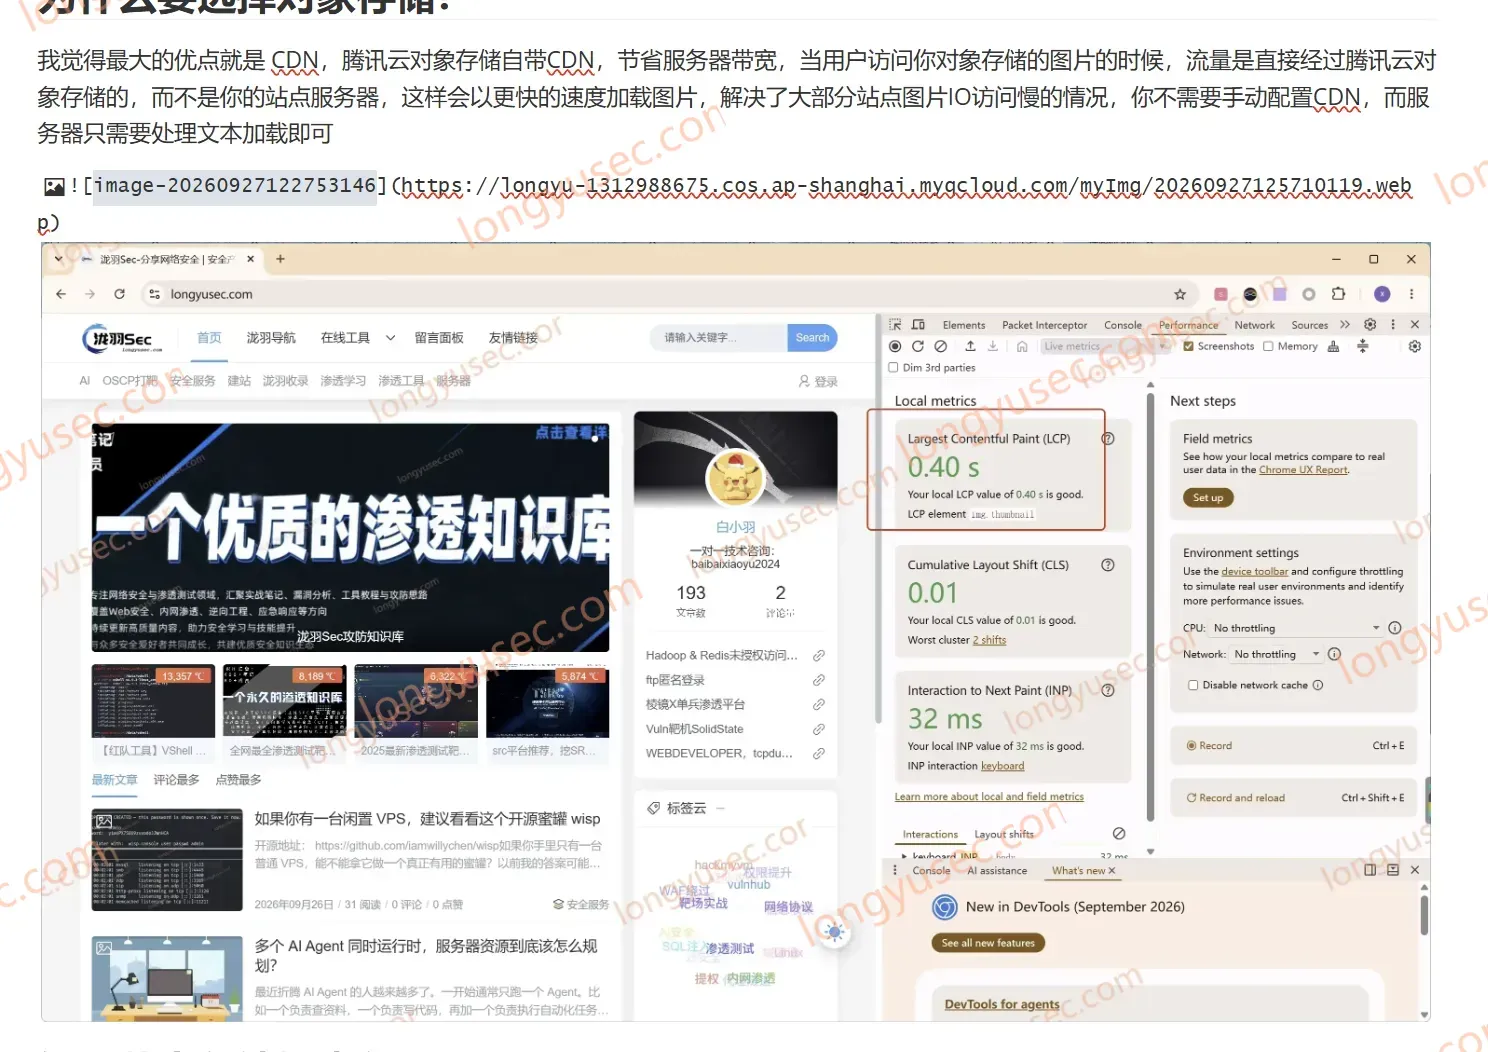Open the Performance capture settings gear
The image size is (1488, 1052).
[x=1415, y=346]
